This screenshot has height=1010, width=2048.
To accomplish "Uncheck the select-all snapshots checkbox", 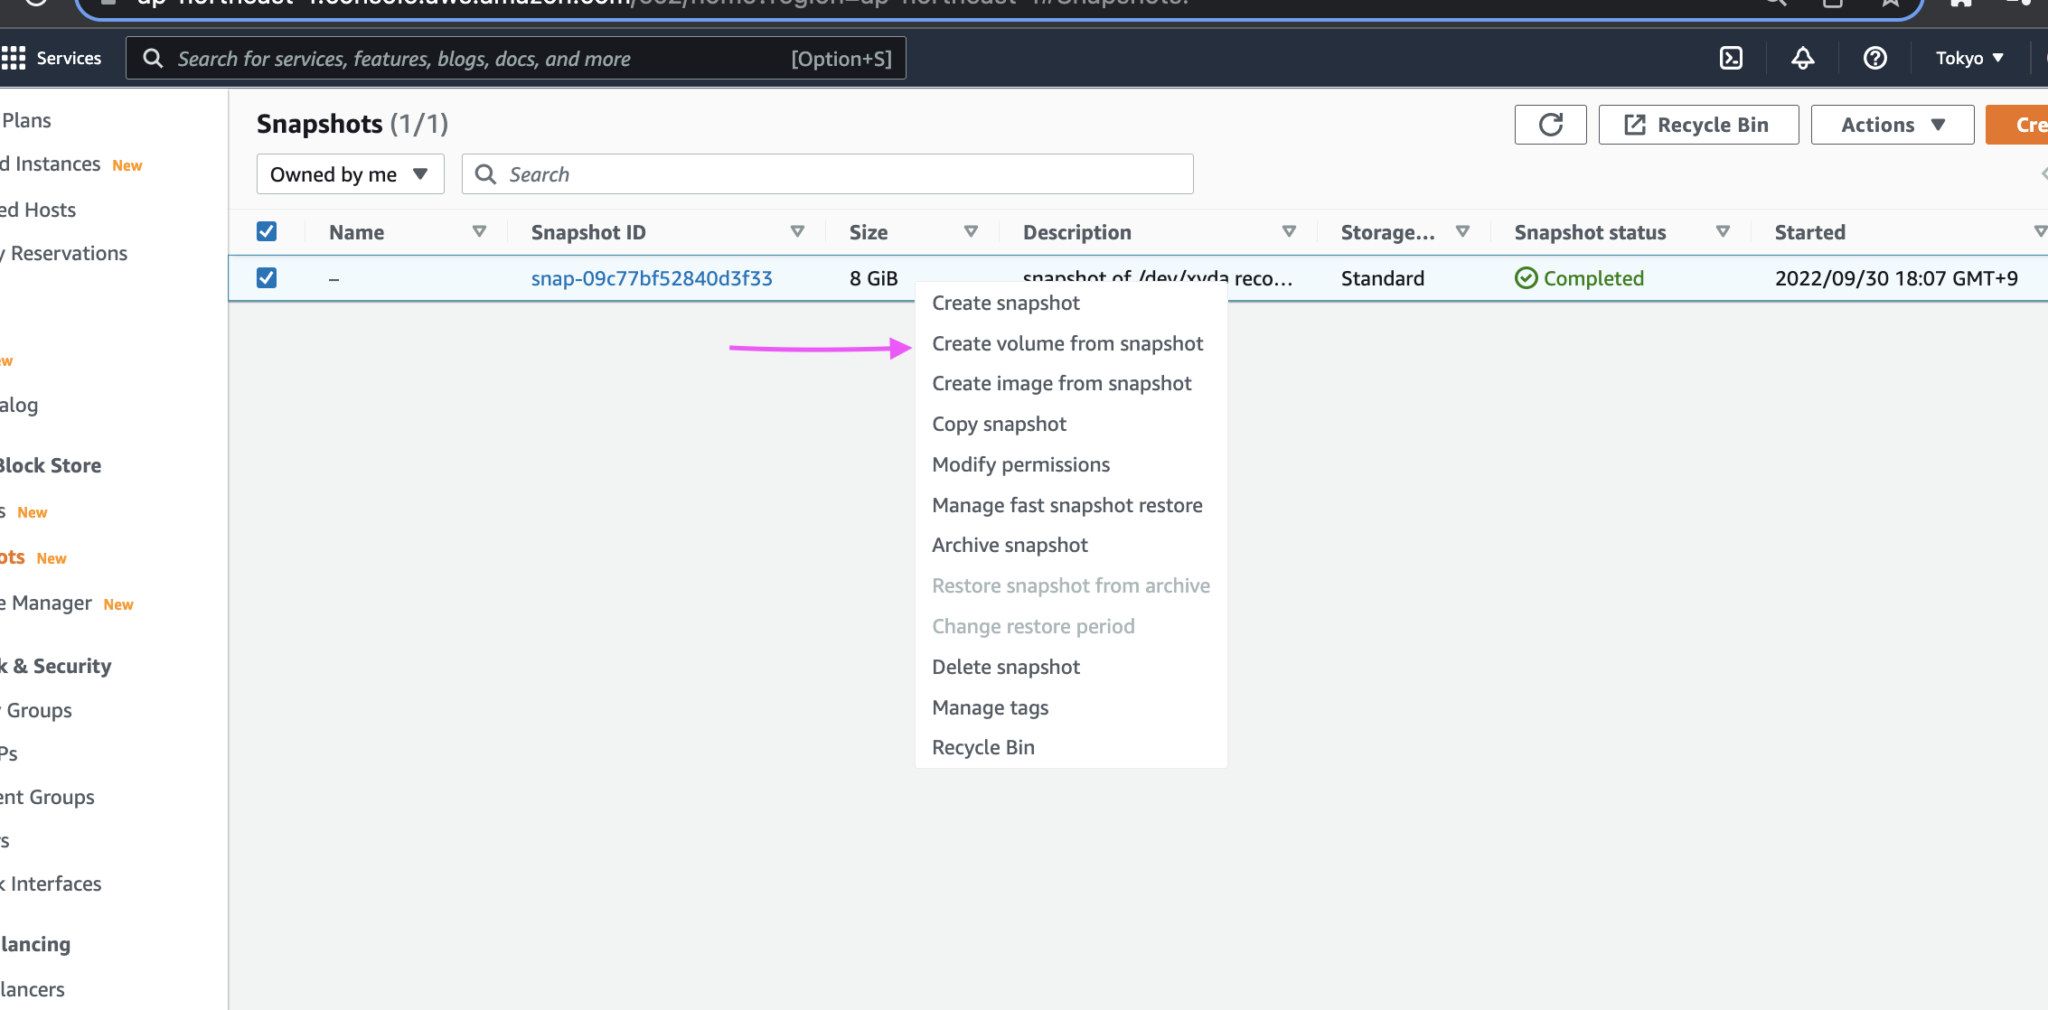I will [266, 231].
